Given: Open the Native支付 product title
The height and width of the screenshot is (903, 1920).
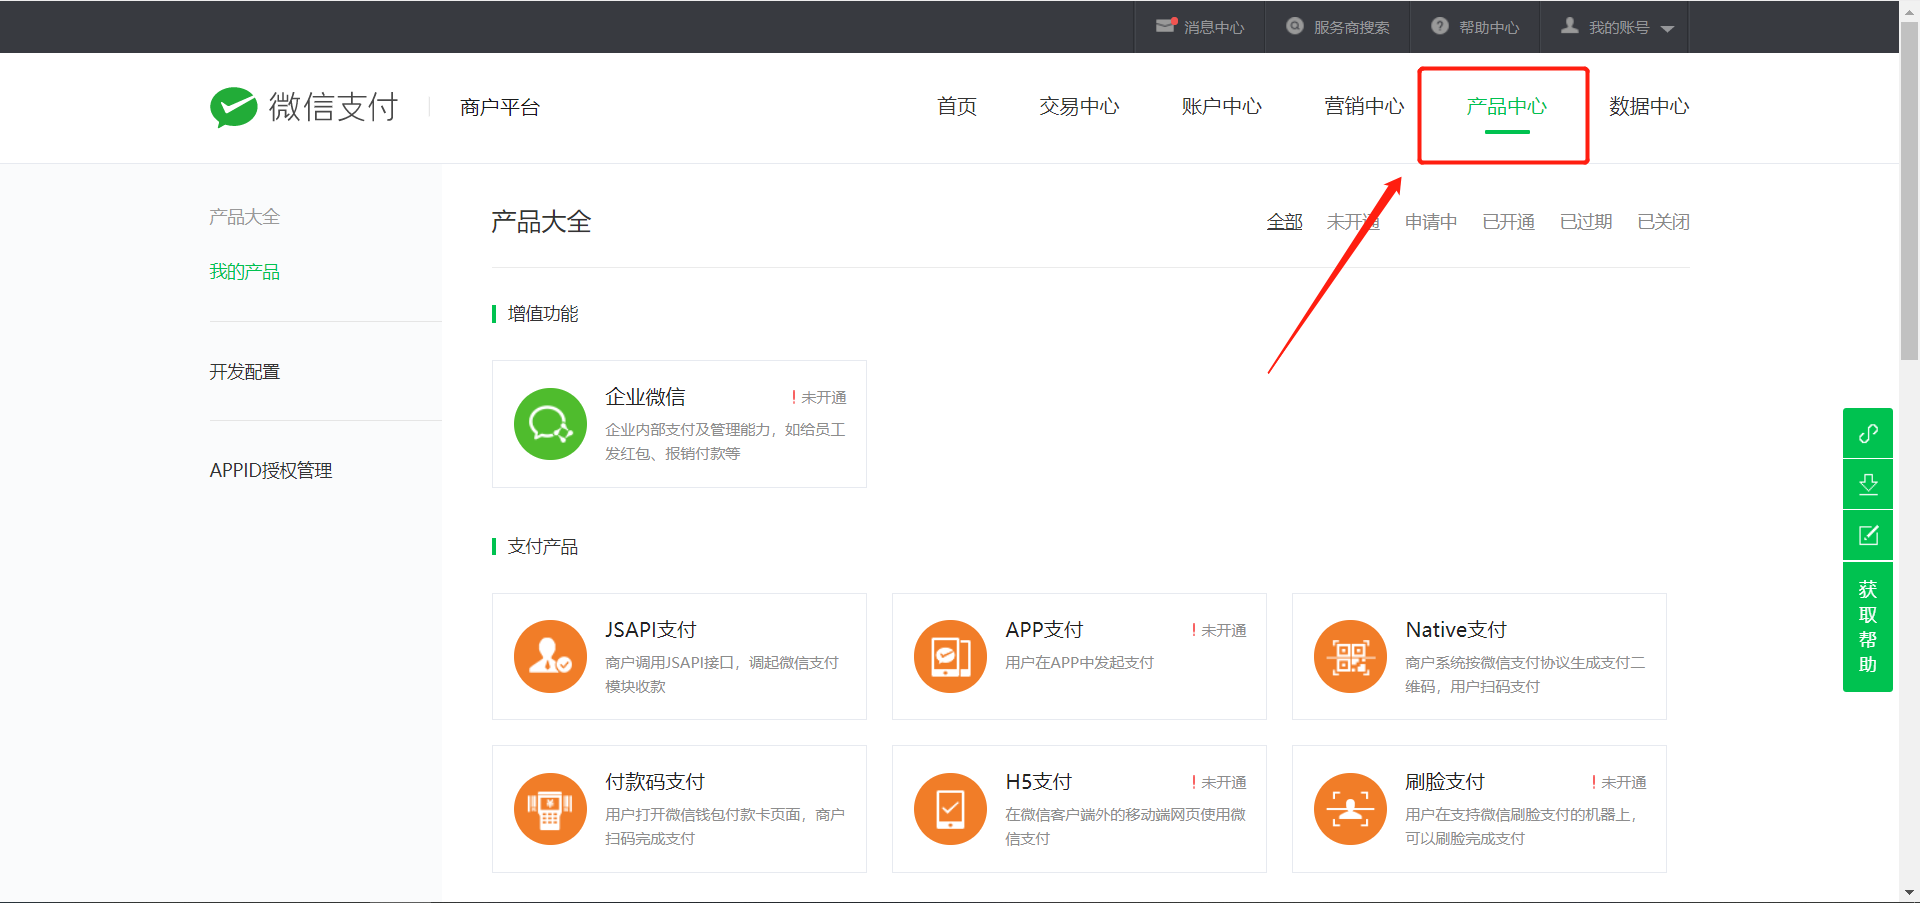Looking at the screenshot, I should pyautogui.click(x=1456, y=630).
